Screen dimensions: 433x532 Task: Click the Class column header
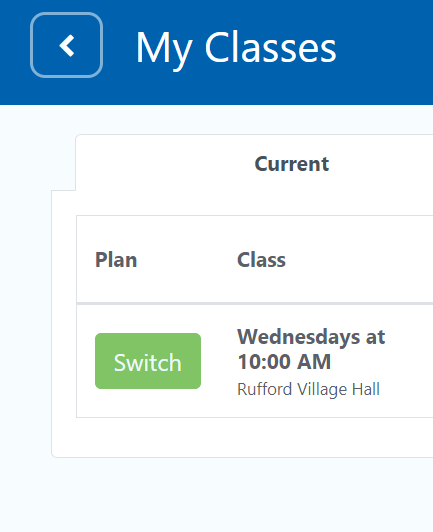(261, 260)
